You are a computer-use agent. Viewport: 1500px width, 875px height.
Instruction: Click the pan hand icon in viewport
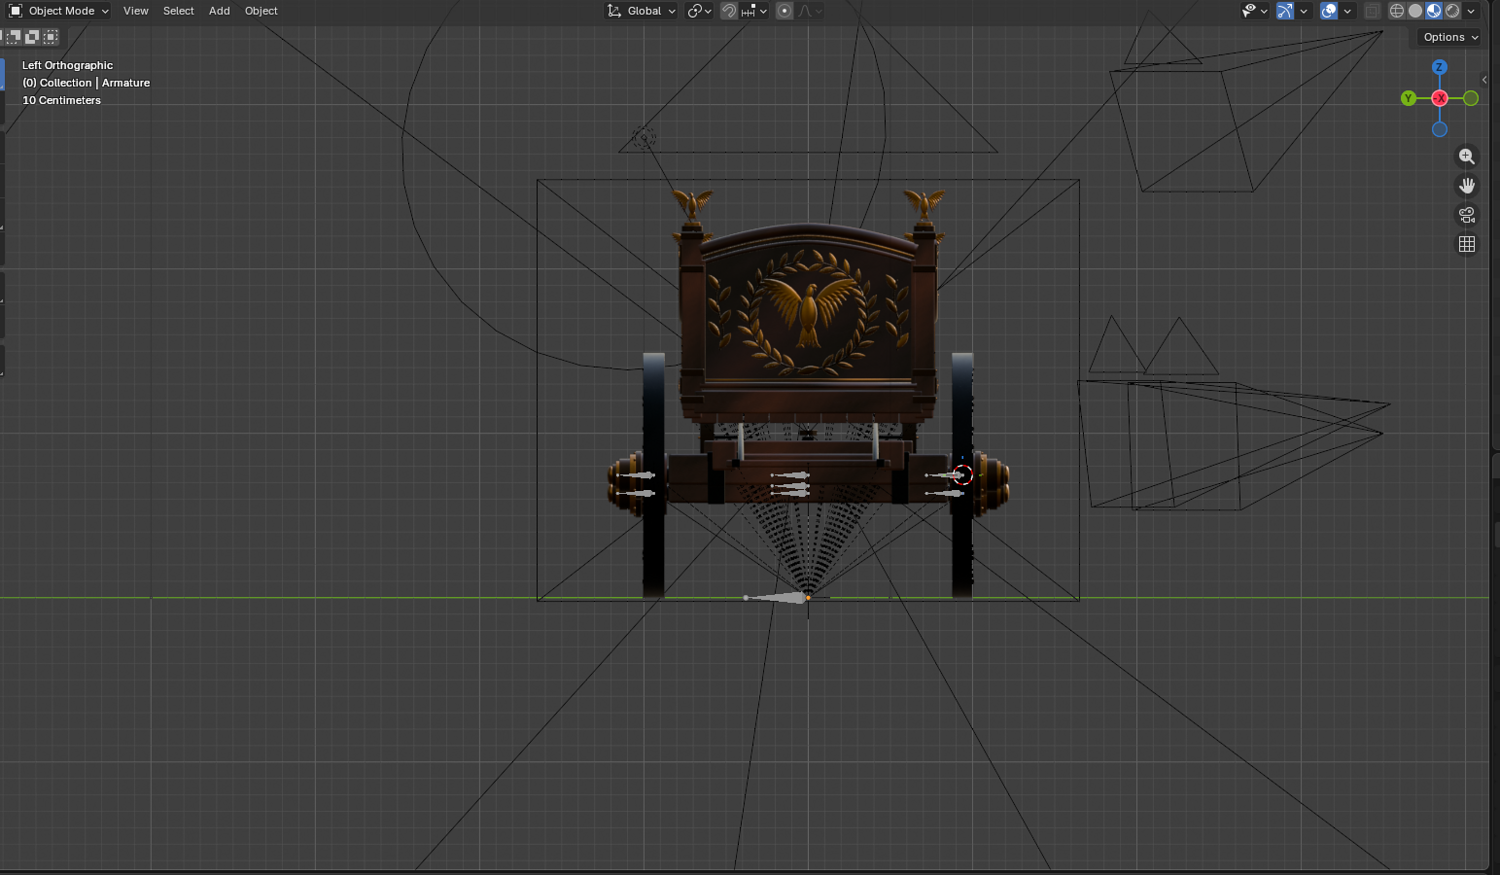click(1467, 186)
